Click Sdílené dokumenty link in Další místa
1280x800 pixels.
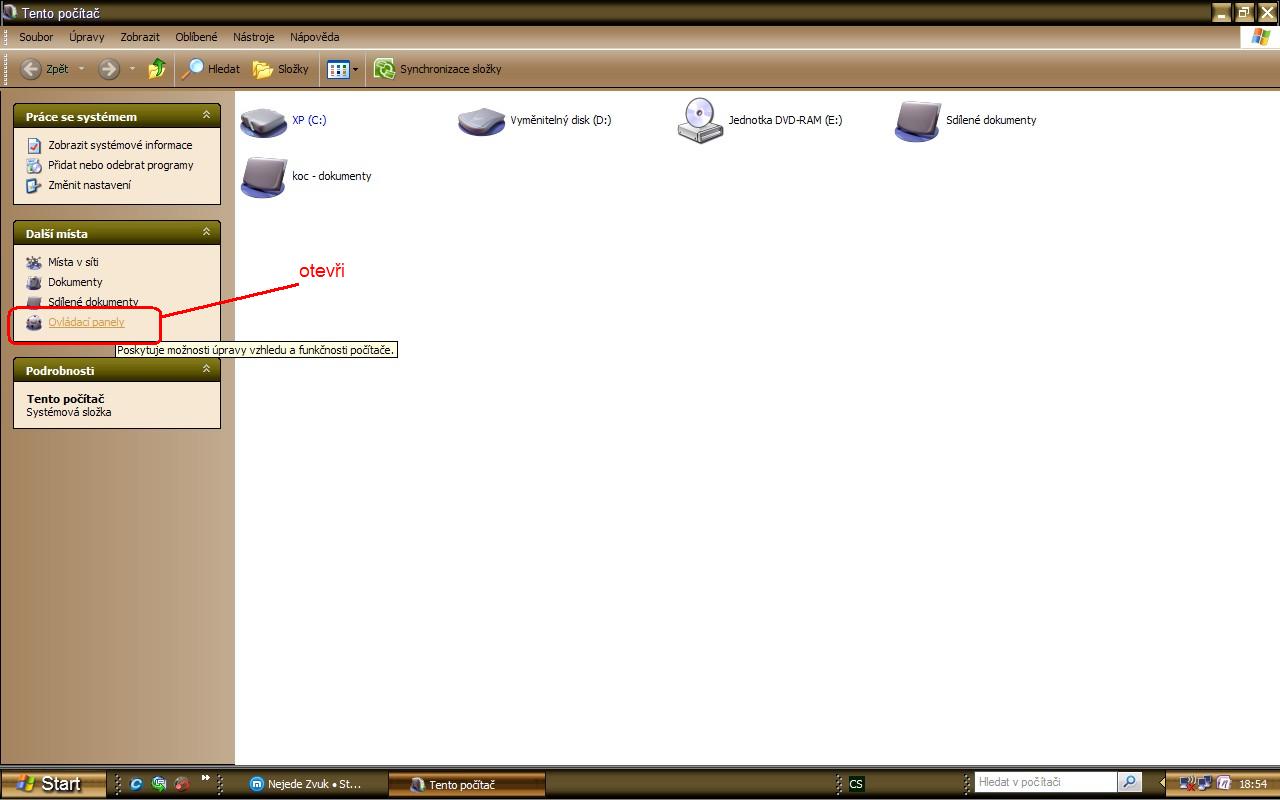[x=93, y=302]
